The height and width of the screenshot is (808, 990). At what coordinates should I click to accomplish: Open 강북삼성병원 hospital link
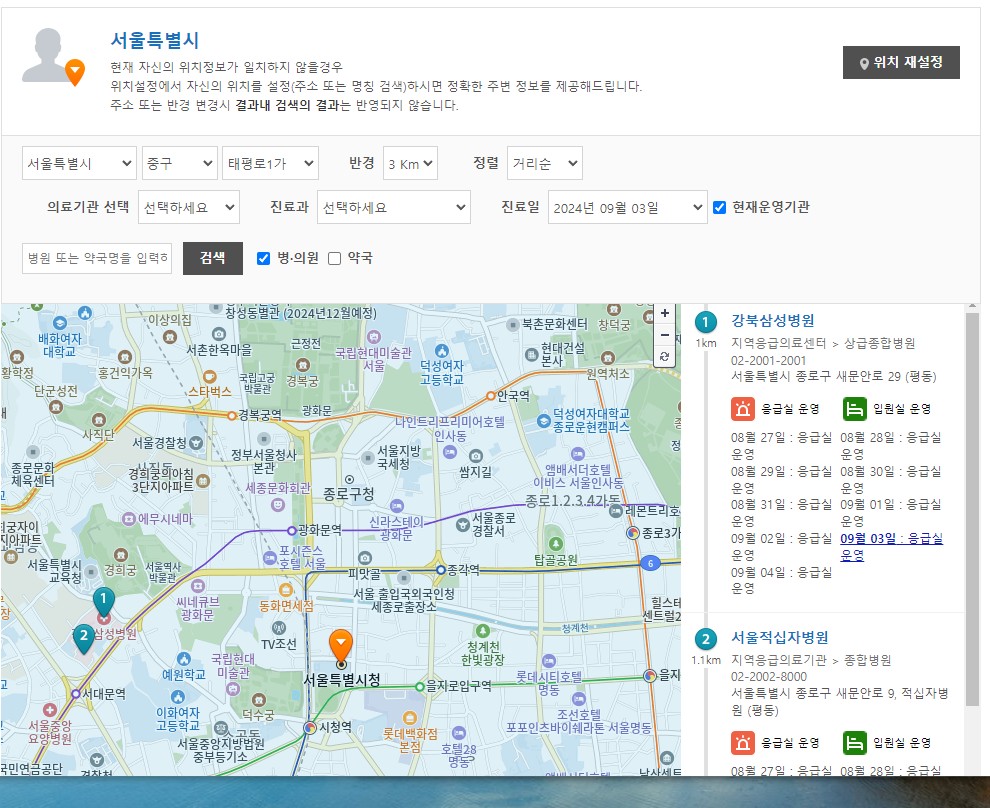(773, 321)
